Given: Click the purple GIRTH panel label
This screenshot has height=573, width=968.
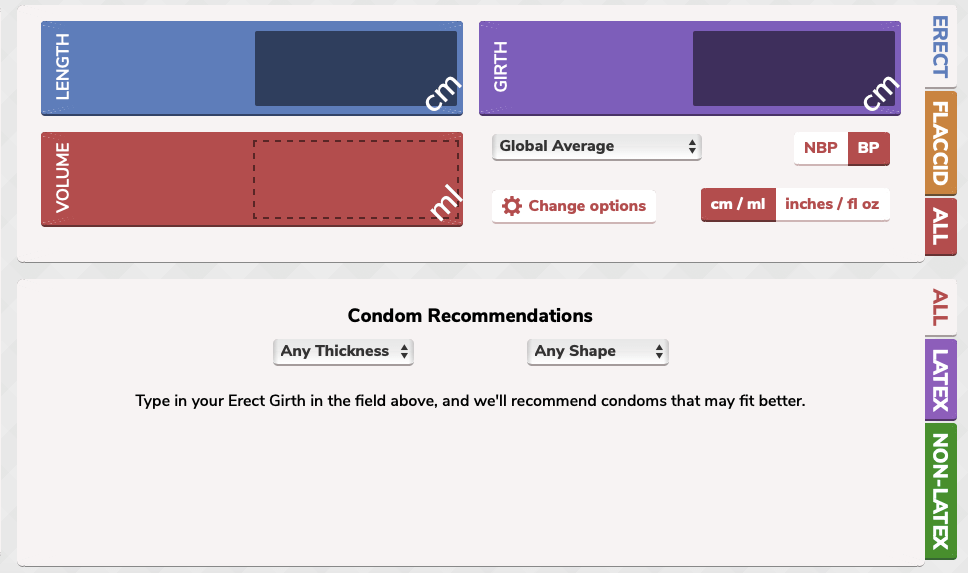Looking at the screenshot, I should 501,68.
